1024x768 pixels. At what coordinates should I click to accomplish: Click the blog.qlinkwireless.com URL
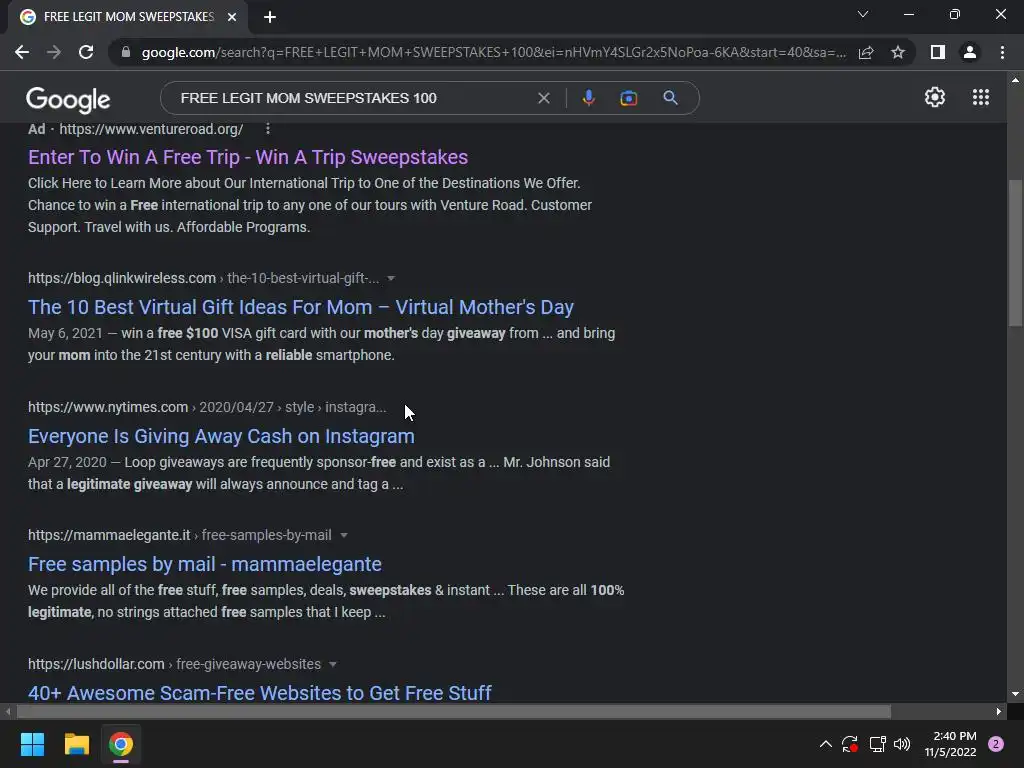click(x=122, y=278)
